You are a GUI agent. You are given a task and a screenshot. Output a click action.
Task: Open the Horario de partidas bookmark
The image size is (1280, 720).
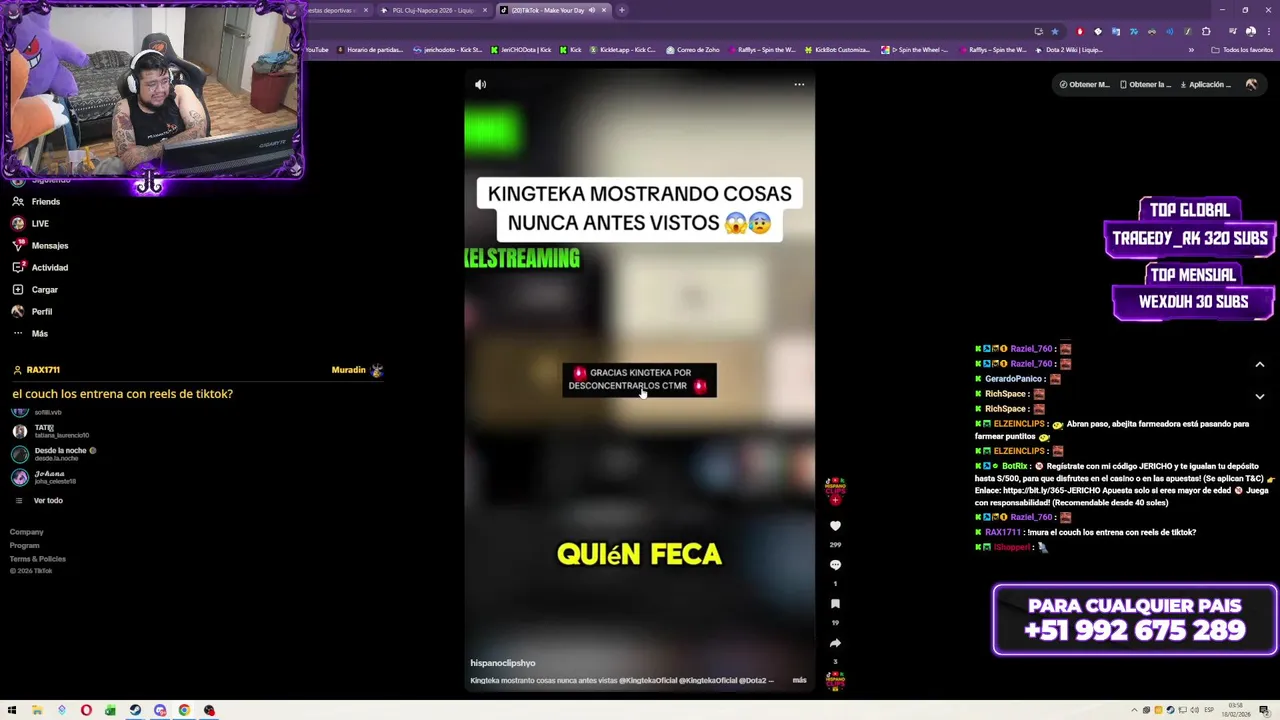(x=369, y=49)
